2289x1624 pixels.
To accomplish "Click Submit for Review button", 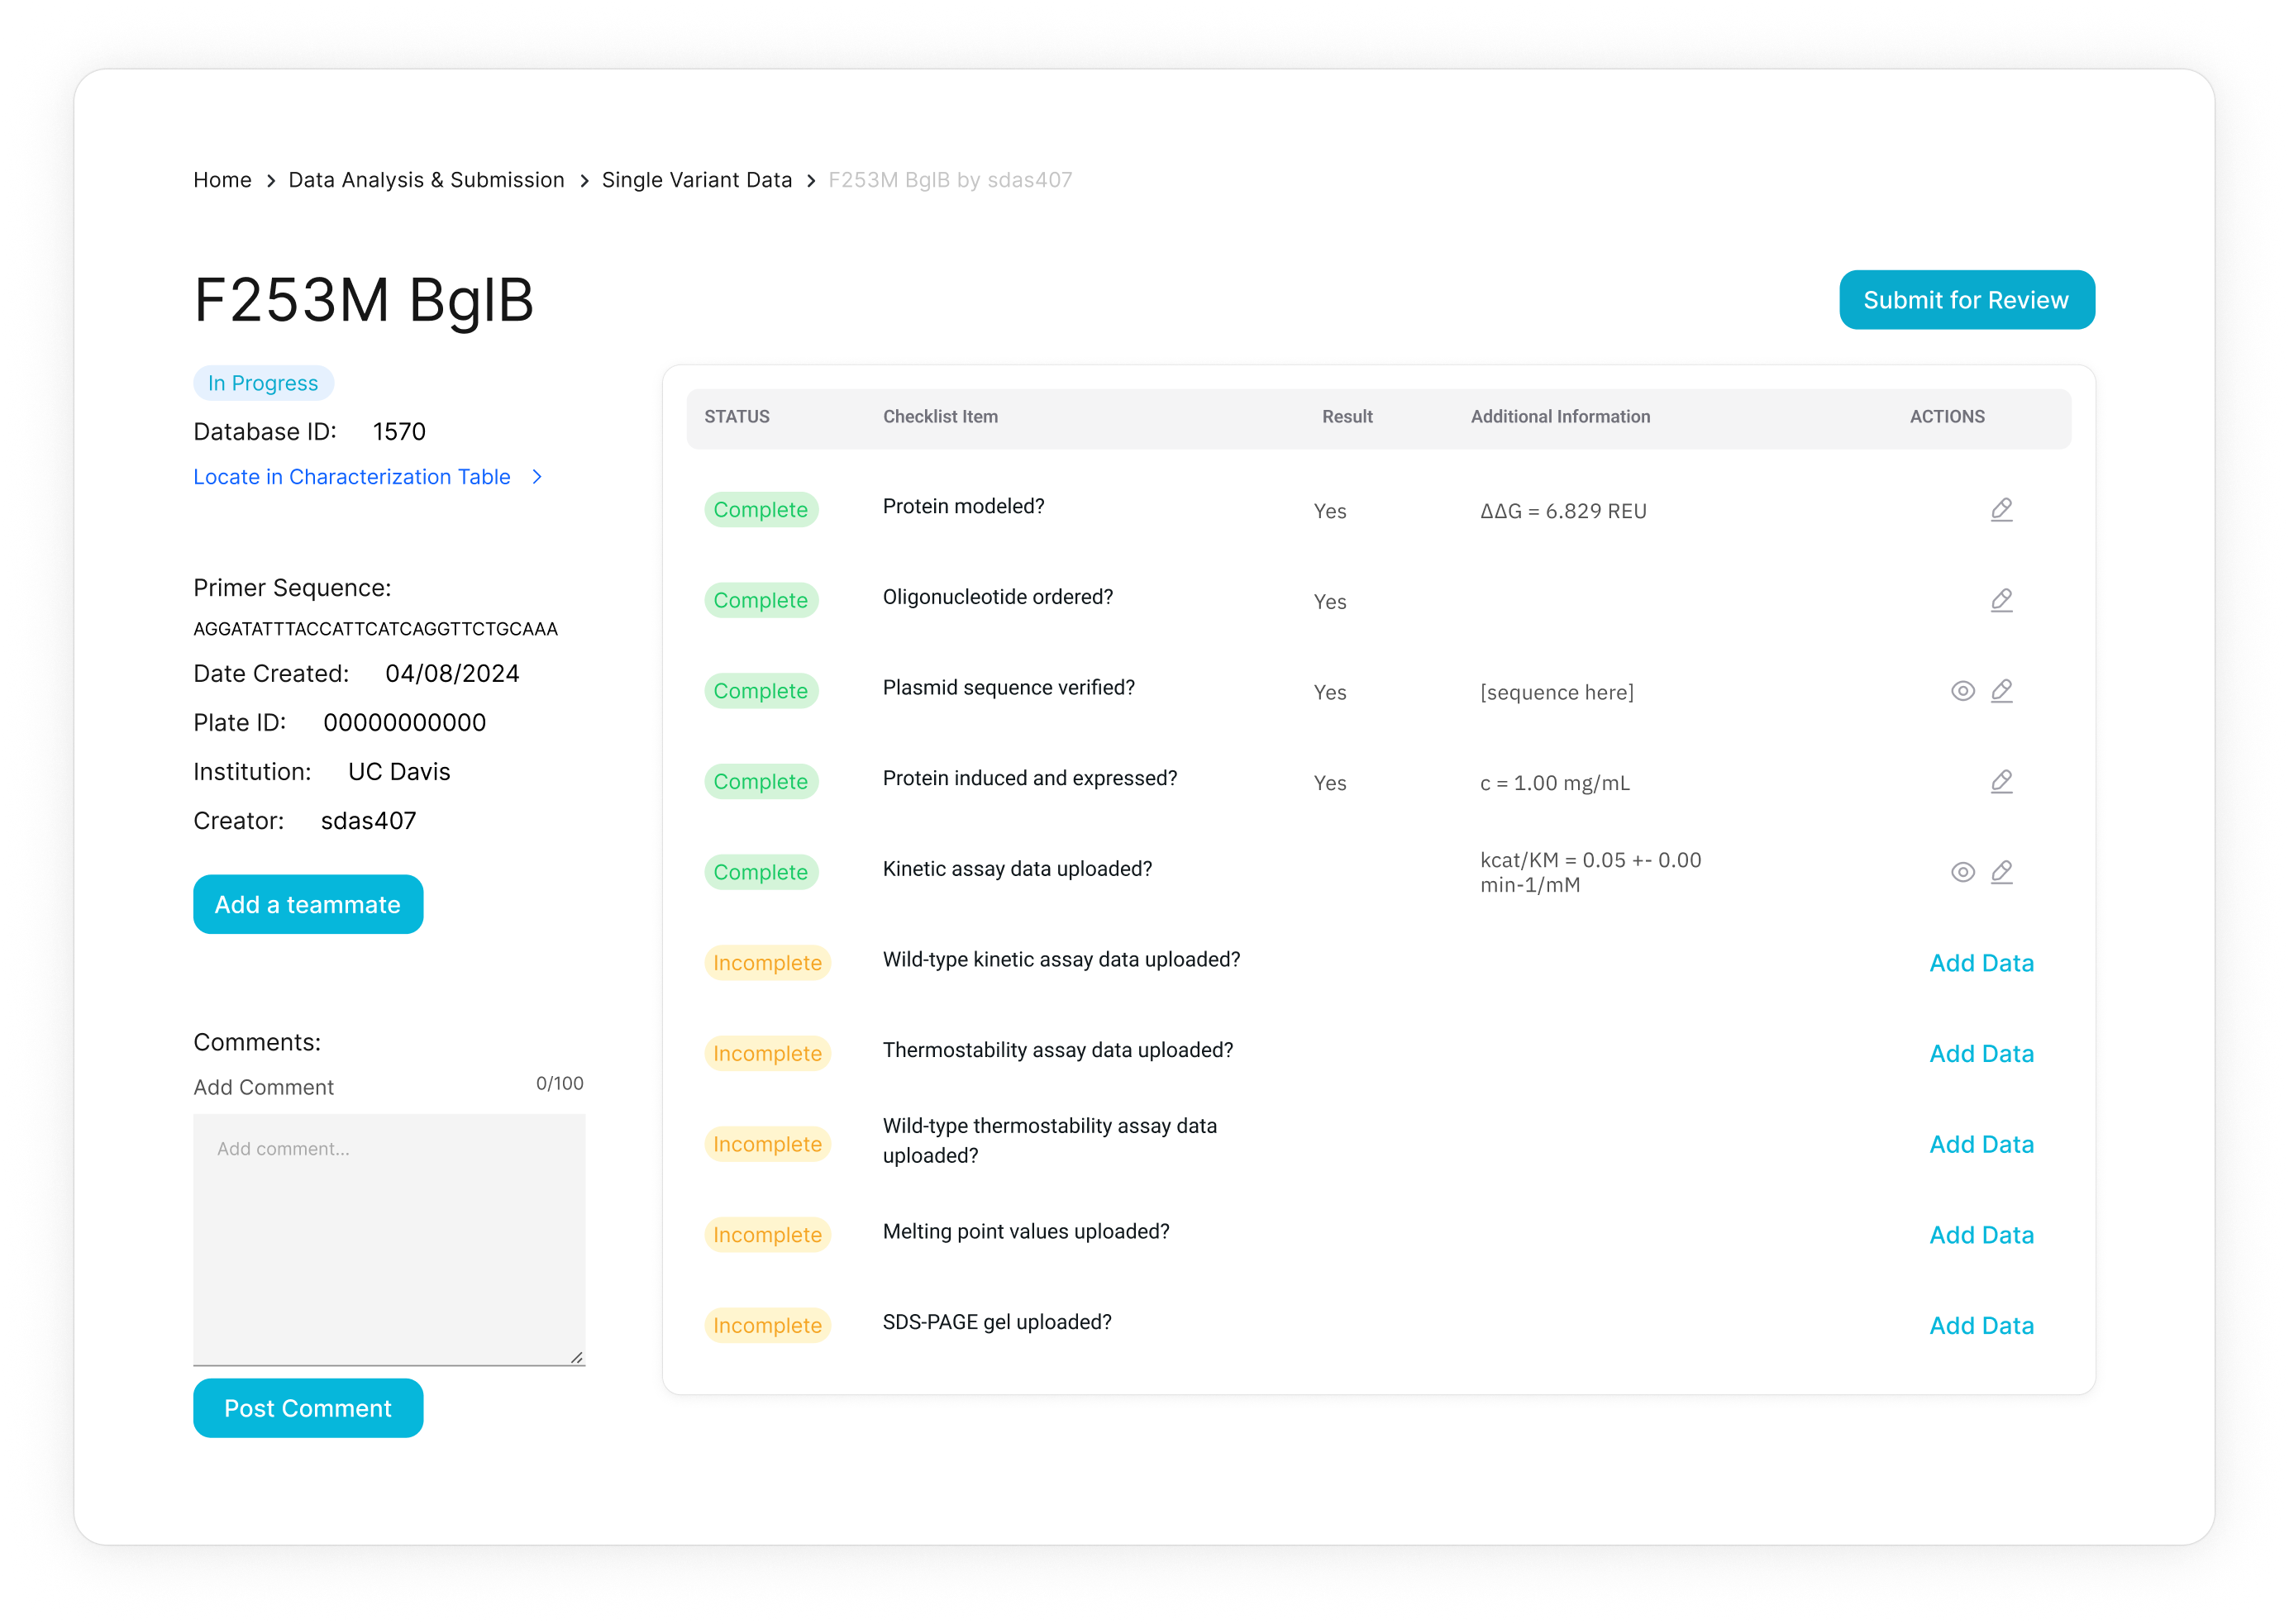I will coord(1966,299).
